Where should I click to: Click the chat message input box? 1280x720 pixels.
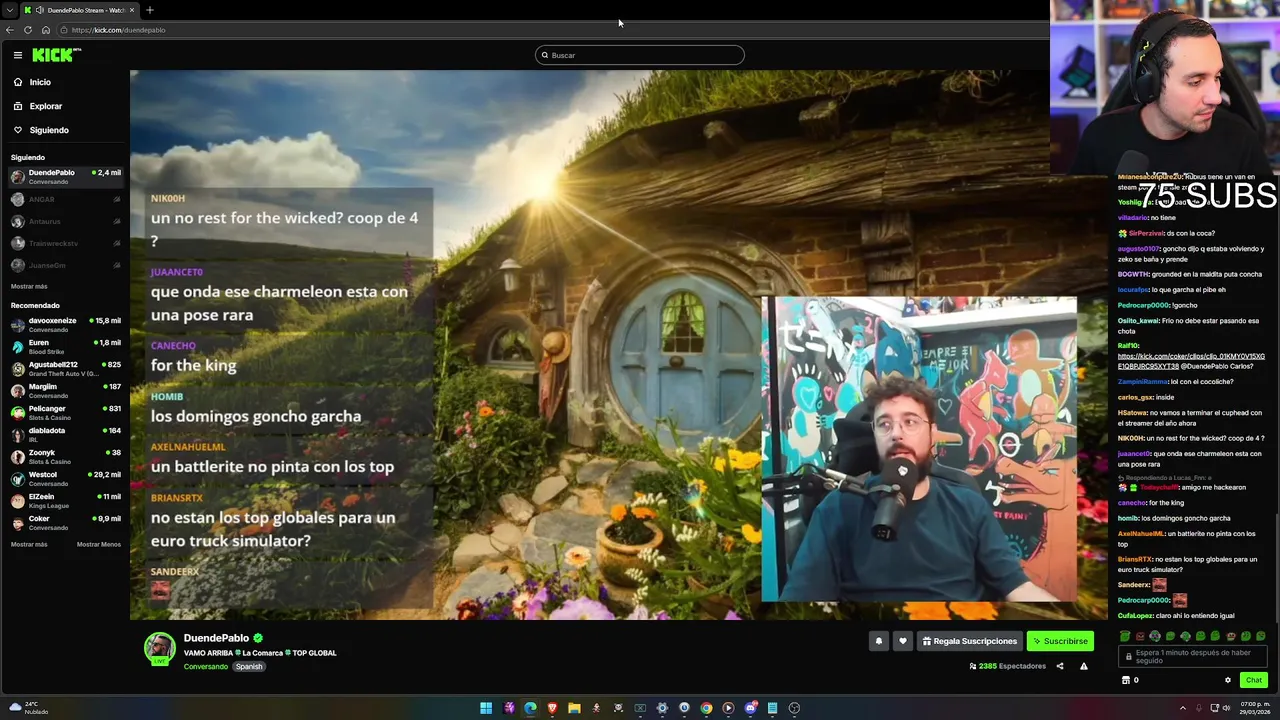[1193, 657]
